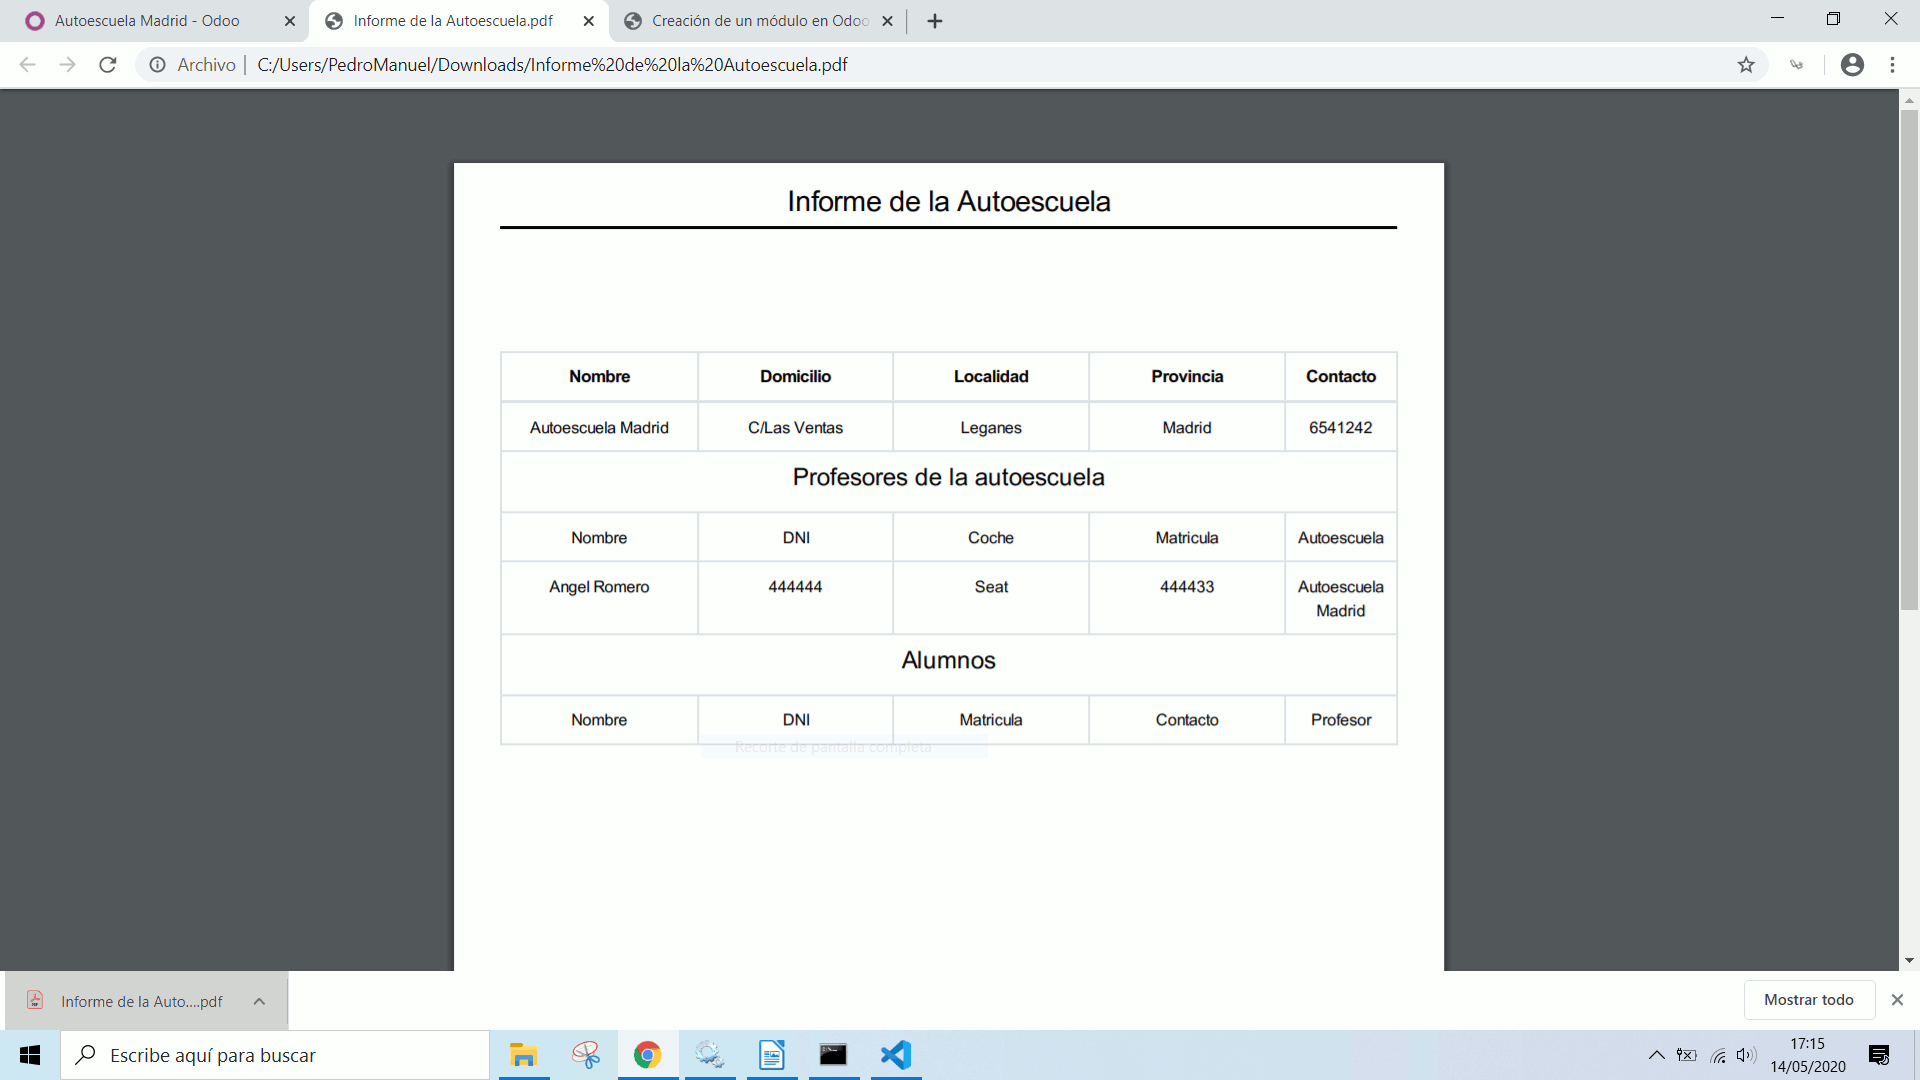1920x1080 pixels.
Task: Open the command prompt from the taskbar
Action: [x=833, y=1055]
